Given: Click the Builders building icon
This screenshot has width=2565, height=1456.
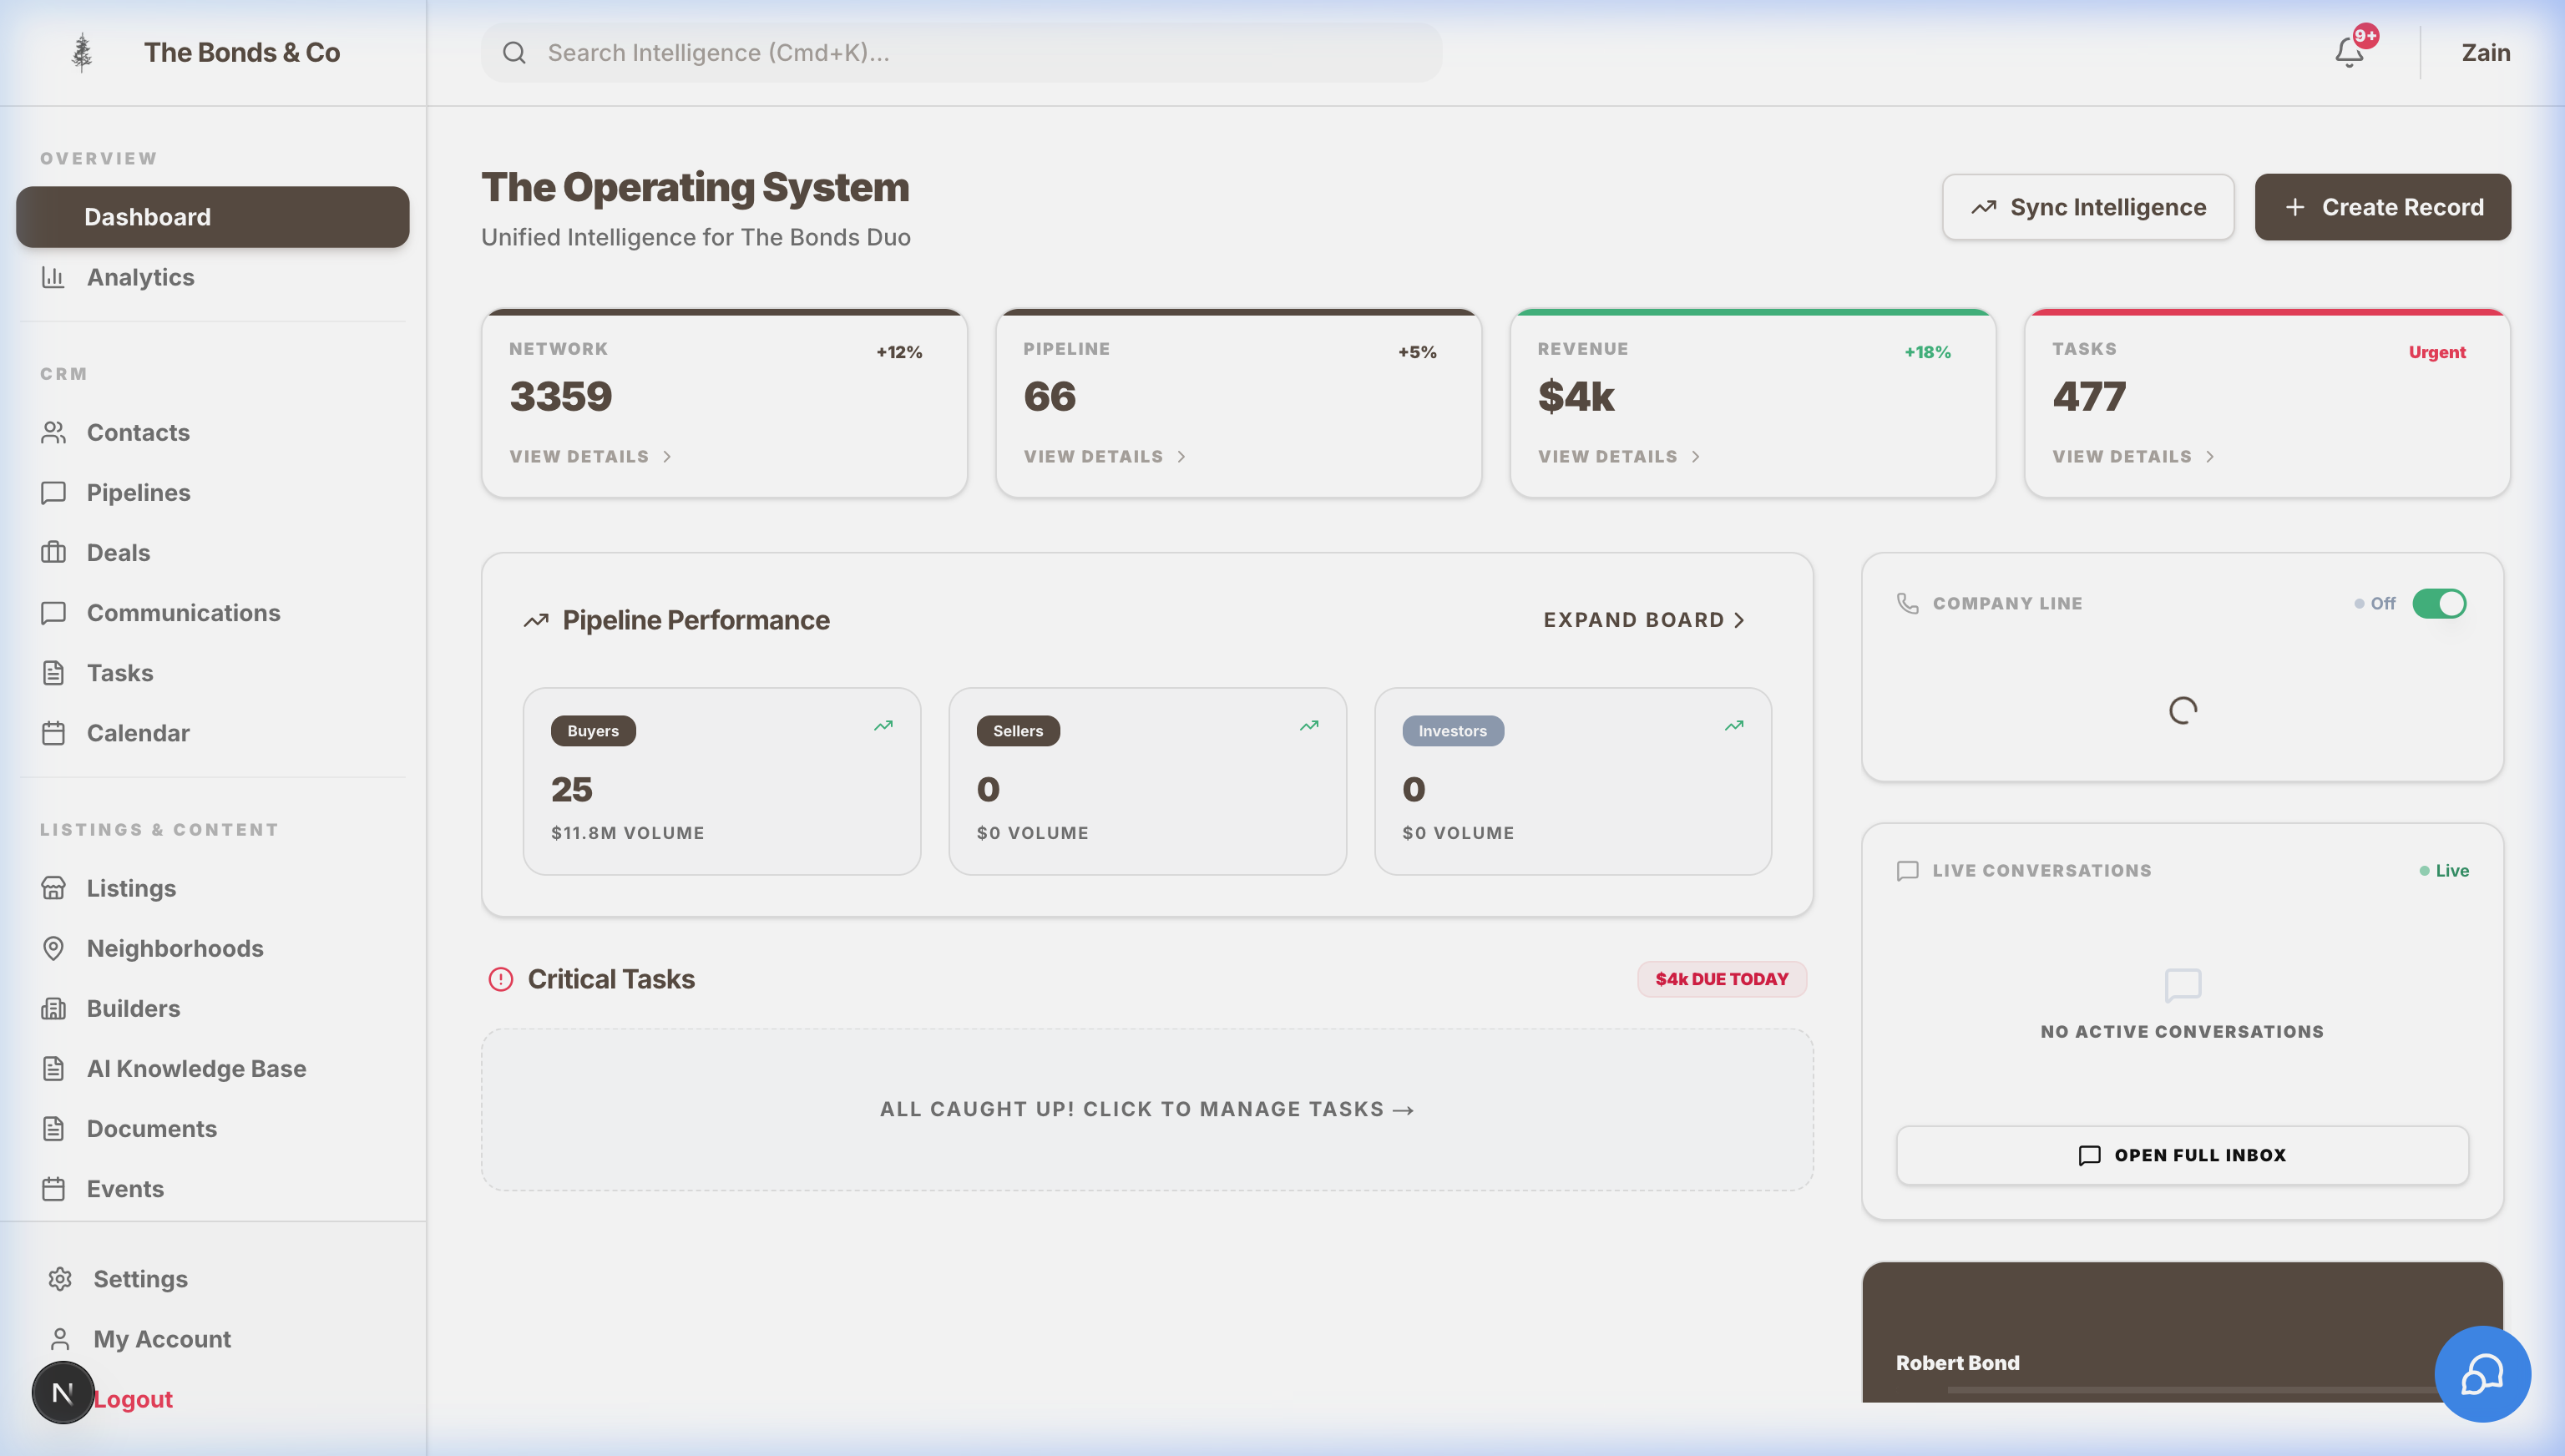Looking at the screenshot, I should click(x=53, y=1008).
